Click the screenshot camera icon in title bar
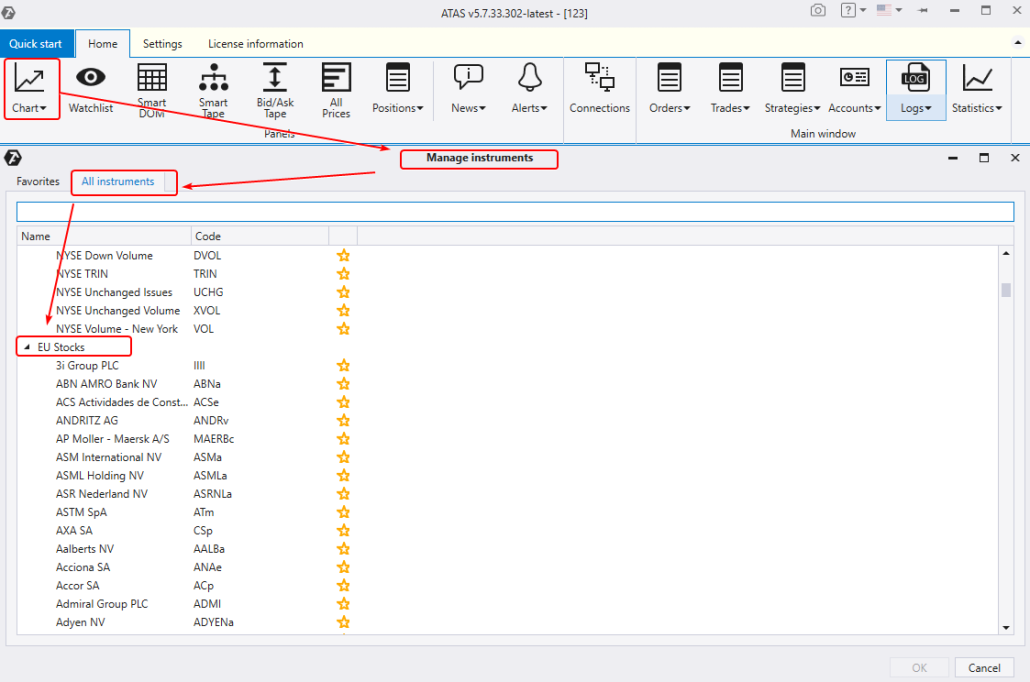This screenshot has height=682, width=1030. coord(818,10)
